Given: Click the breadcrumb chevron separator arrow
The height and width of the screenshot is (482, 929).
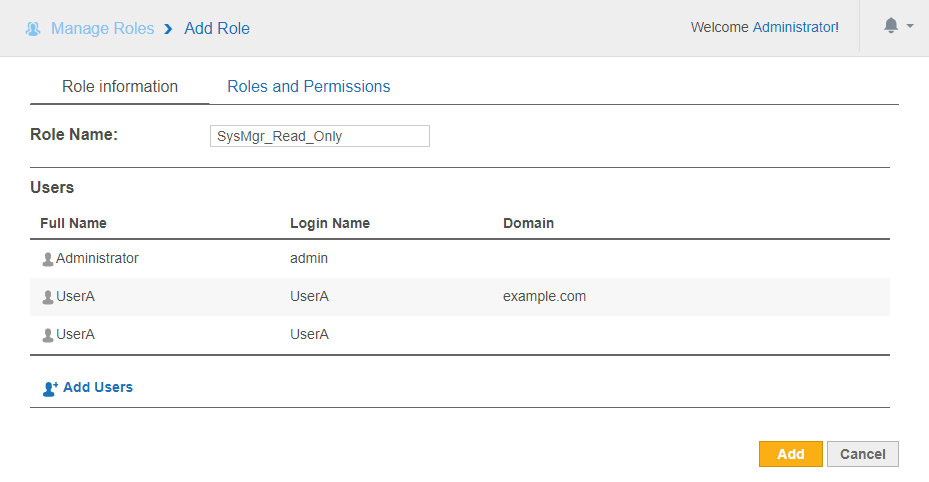Looking at the screenshot, I should [x=169, y=28].
